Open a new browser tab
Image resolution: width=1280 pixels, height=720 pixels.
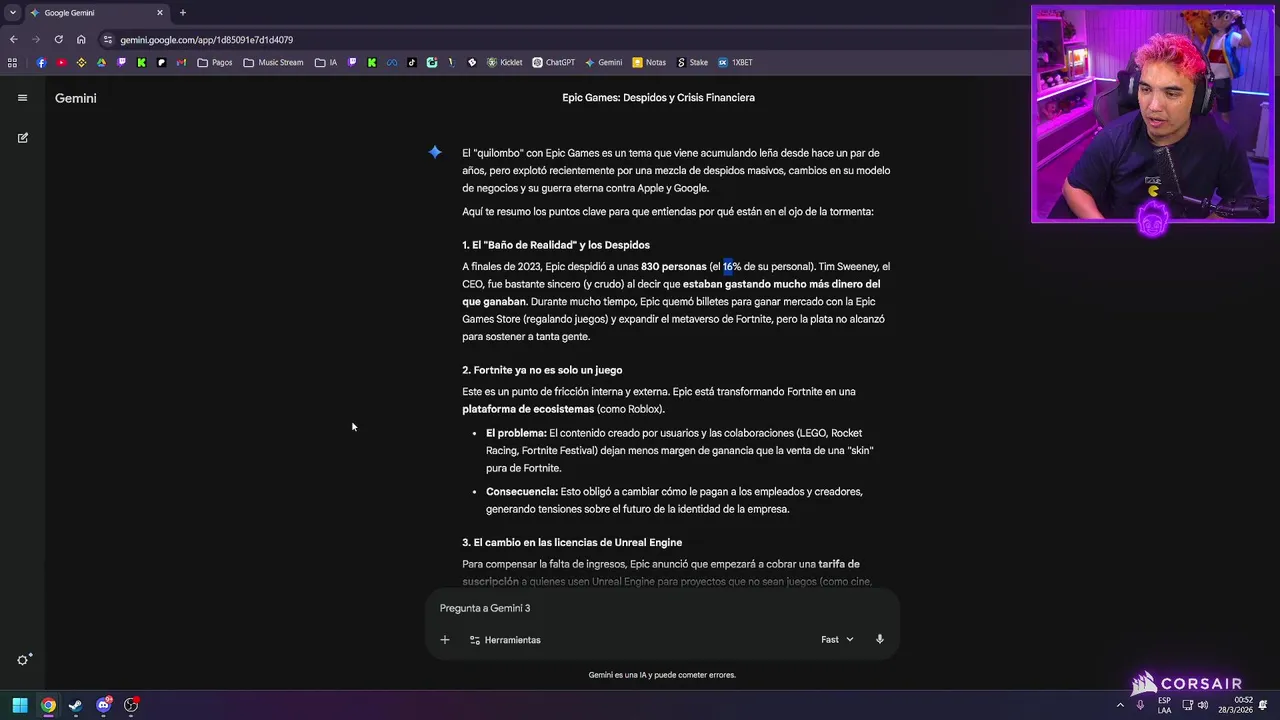pyautogui.click(x=182, y=13)
